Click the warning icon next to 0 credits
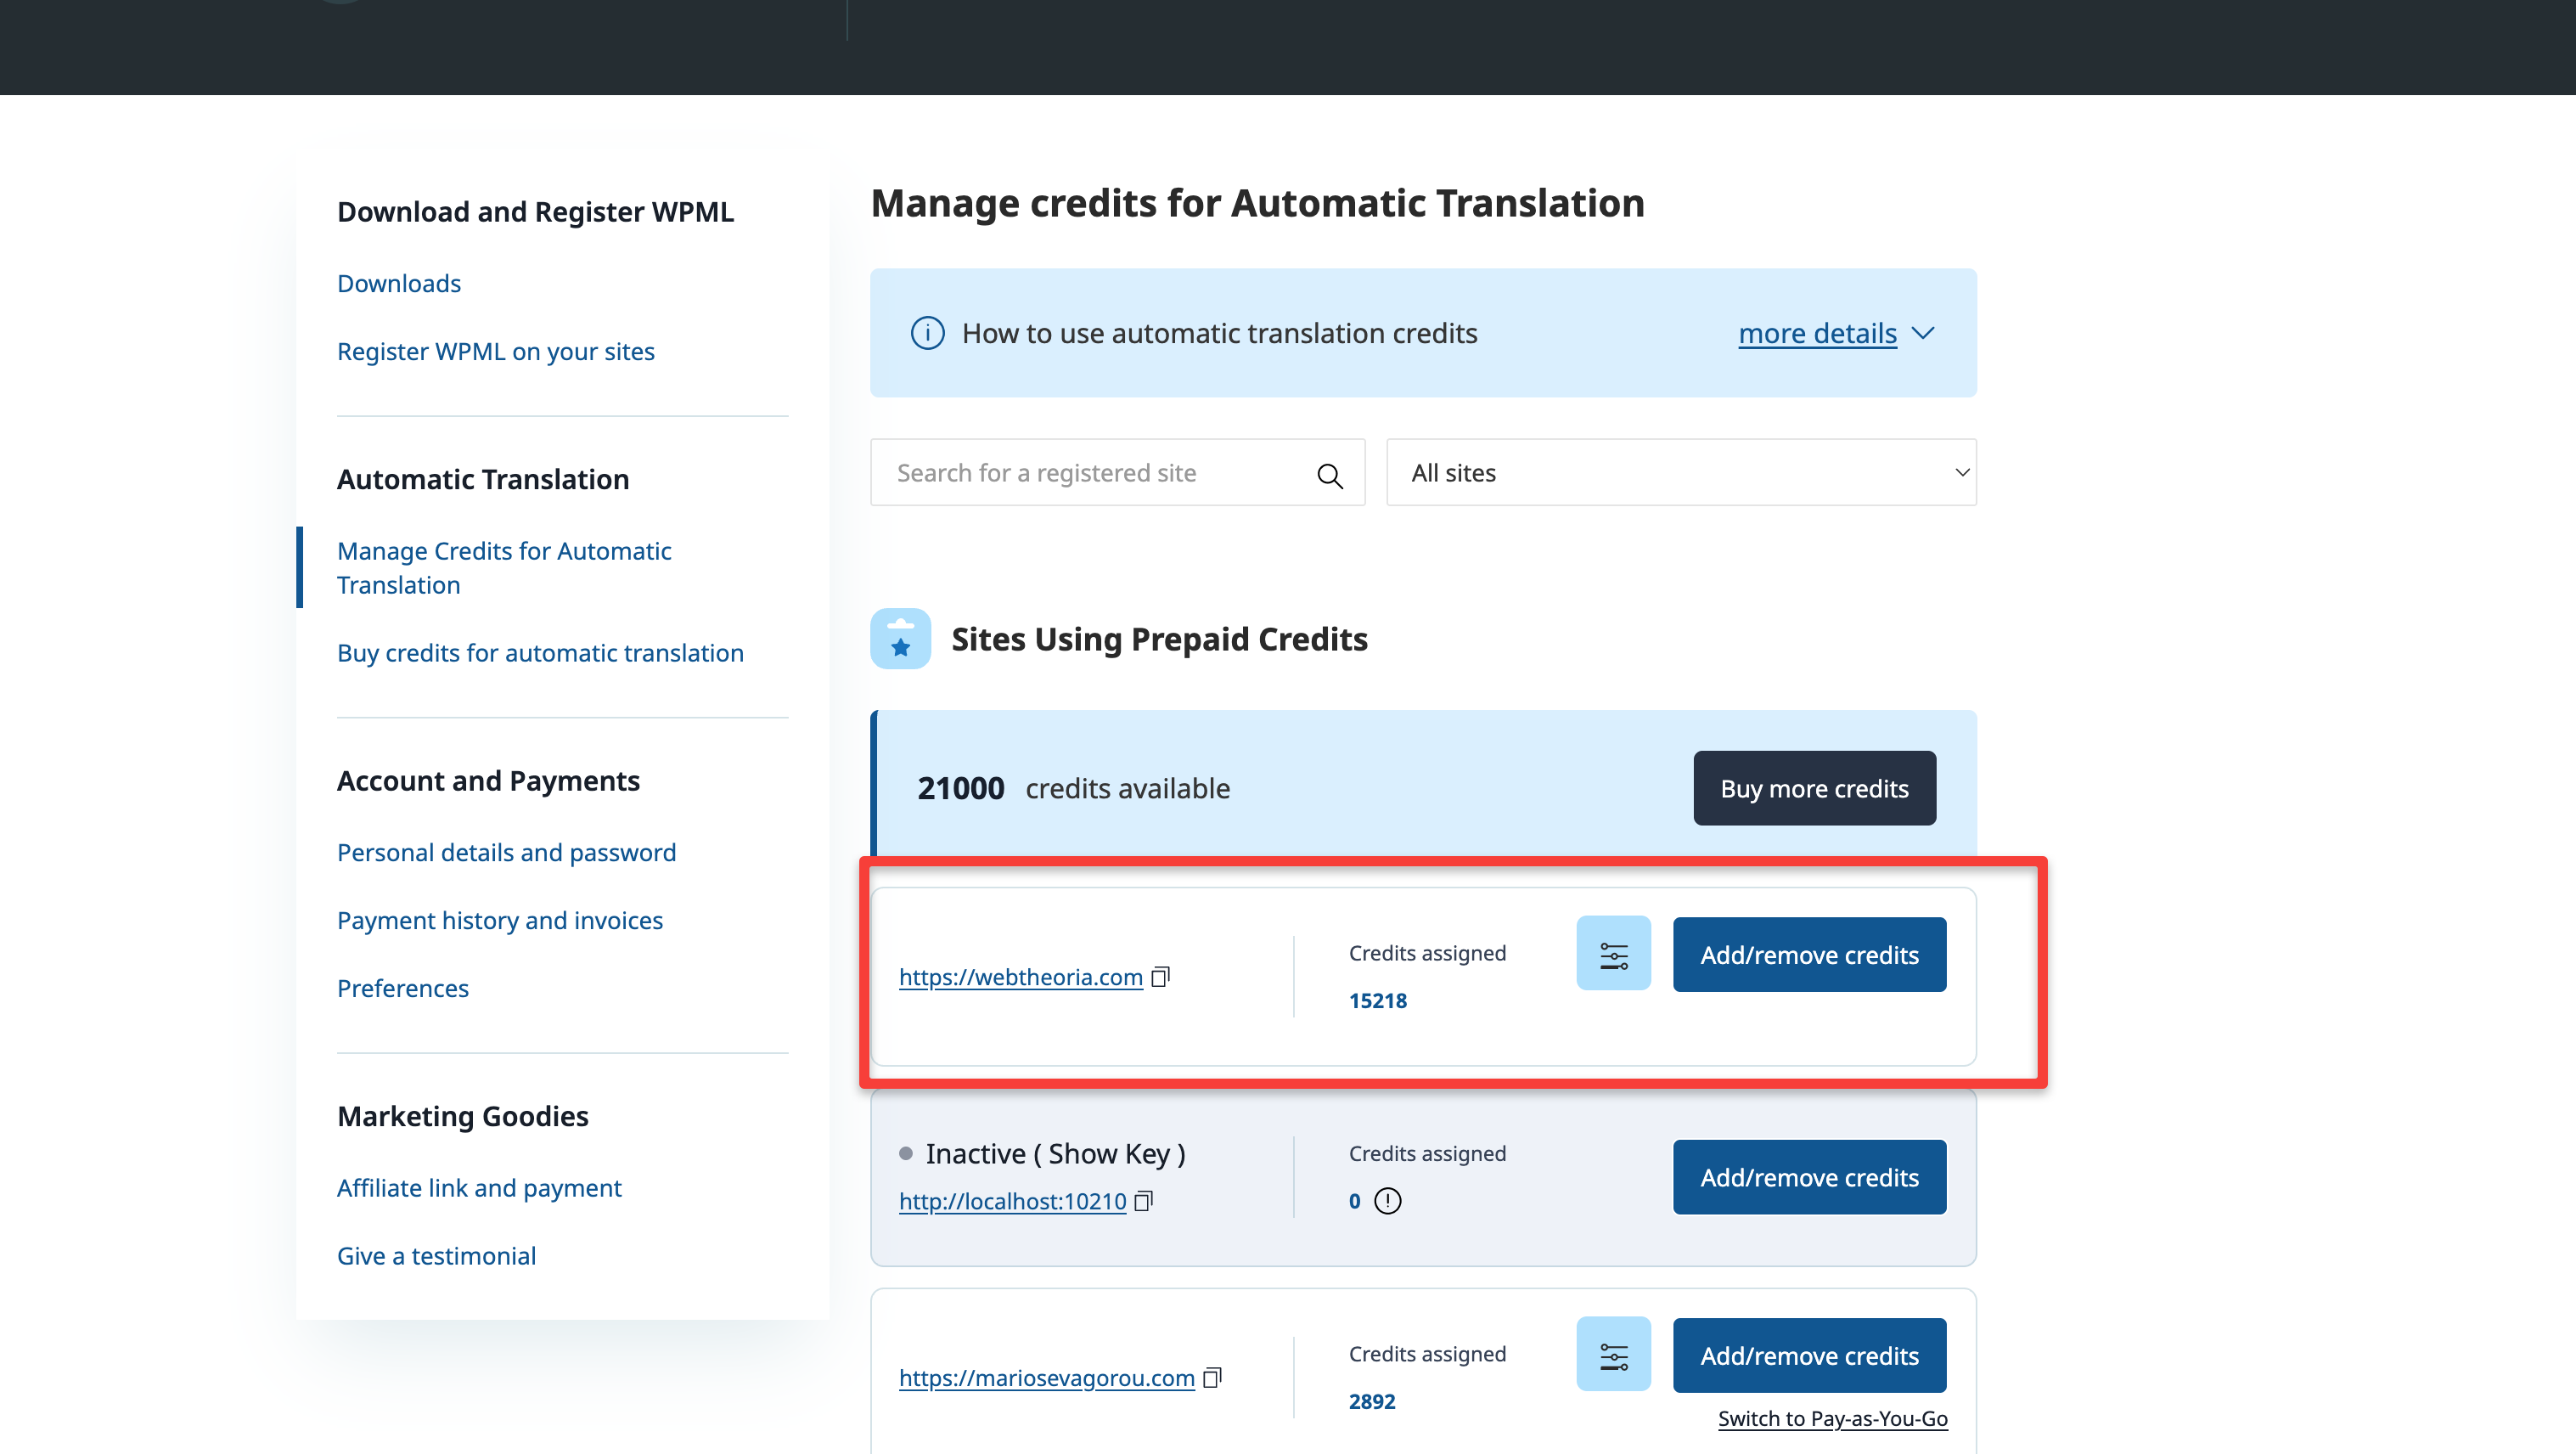2576x1454 pixels. pos(1387,1200)
